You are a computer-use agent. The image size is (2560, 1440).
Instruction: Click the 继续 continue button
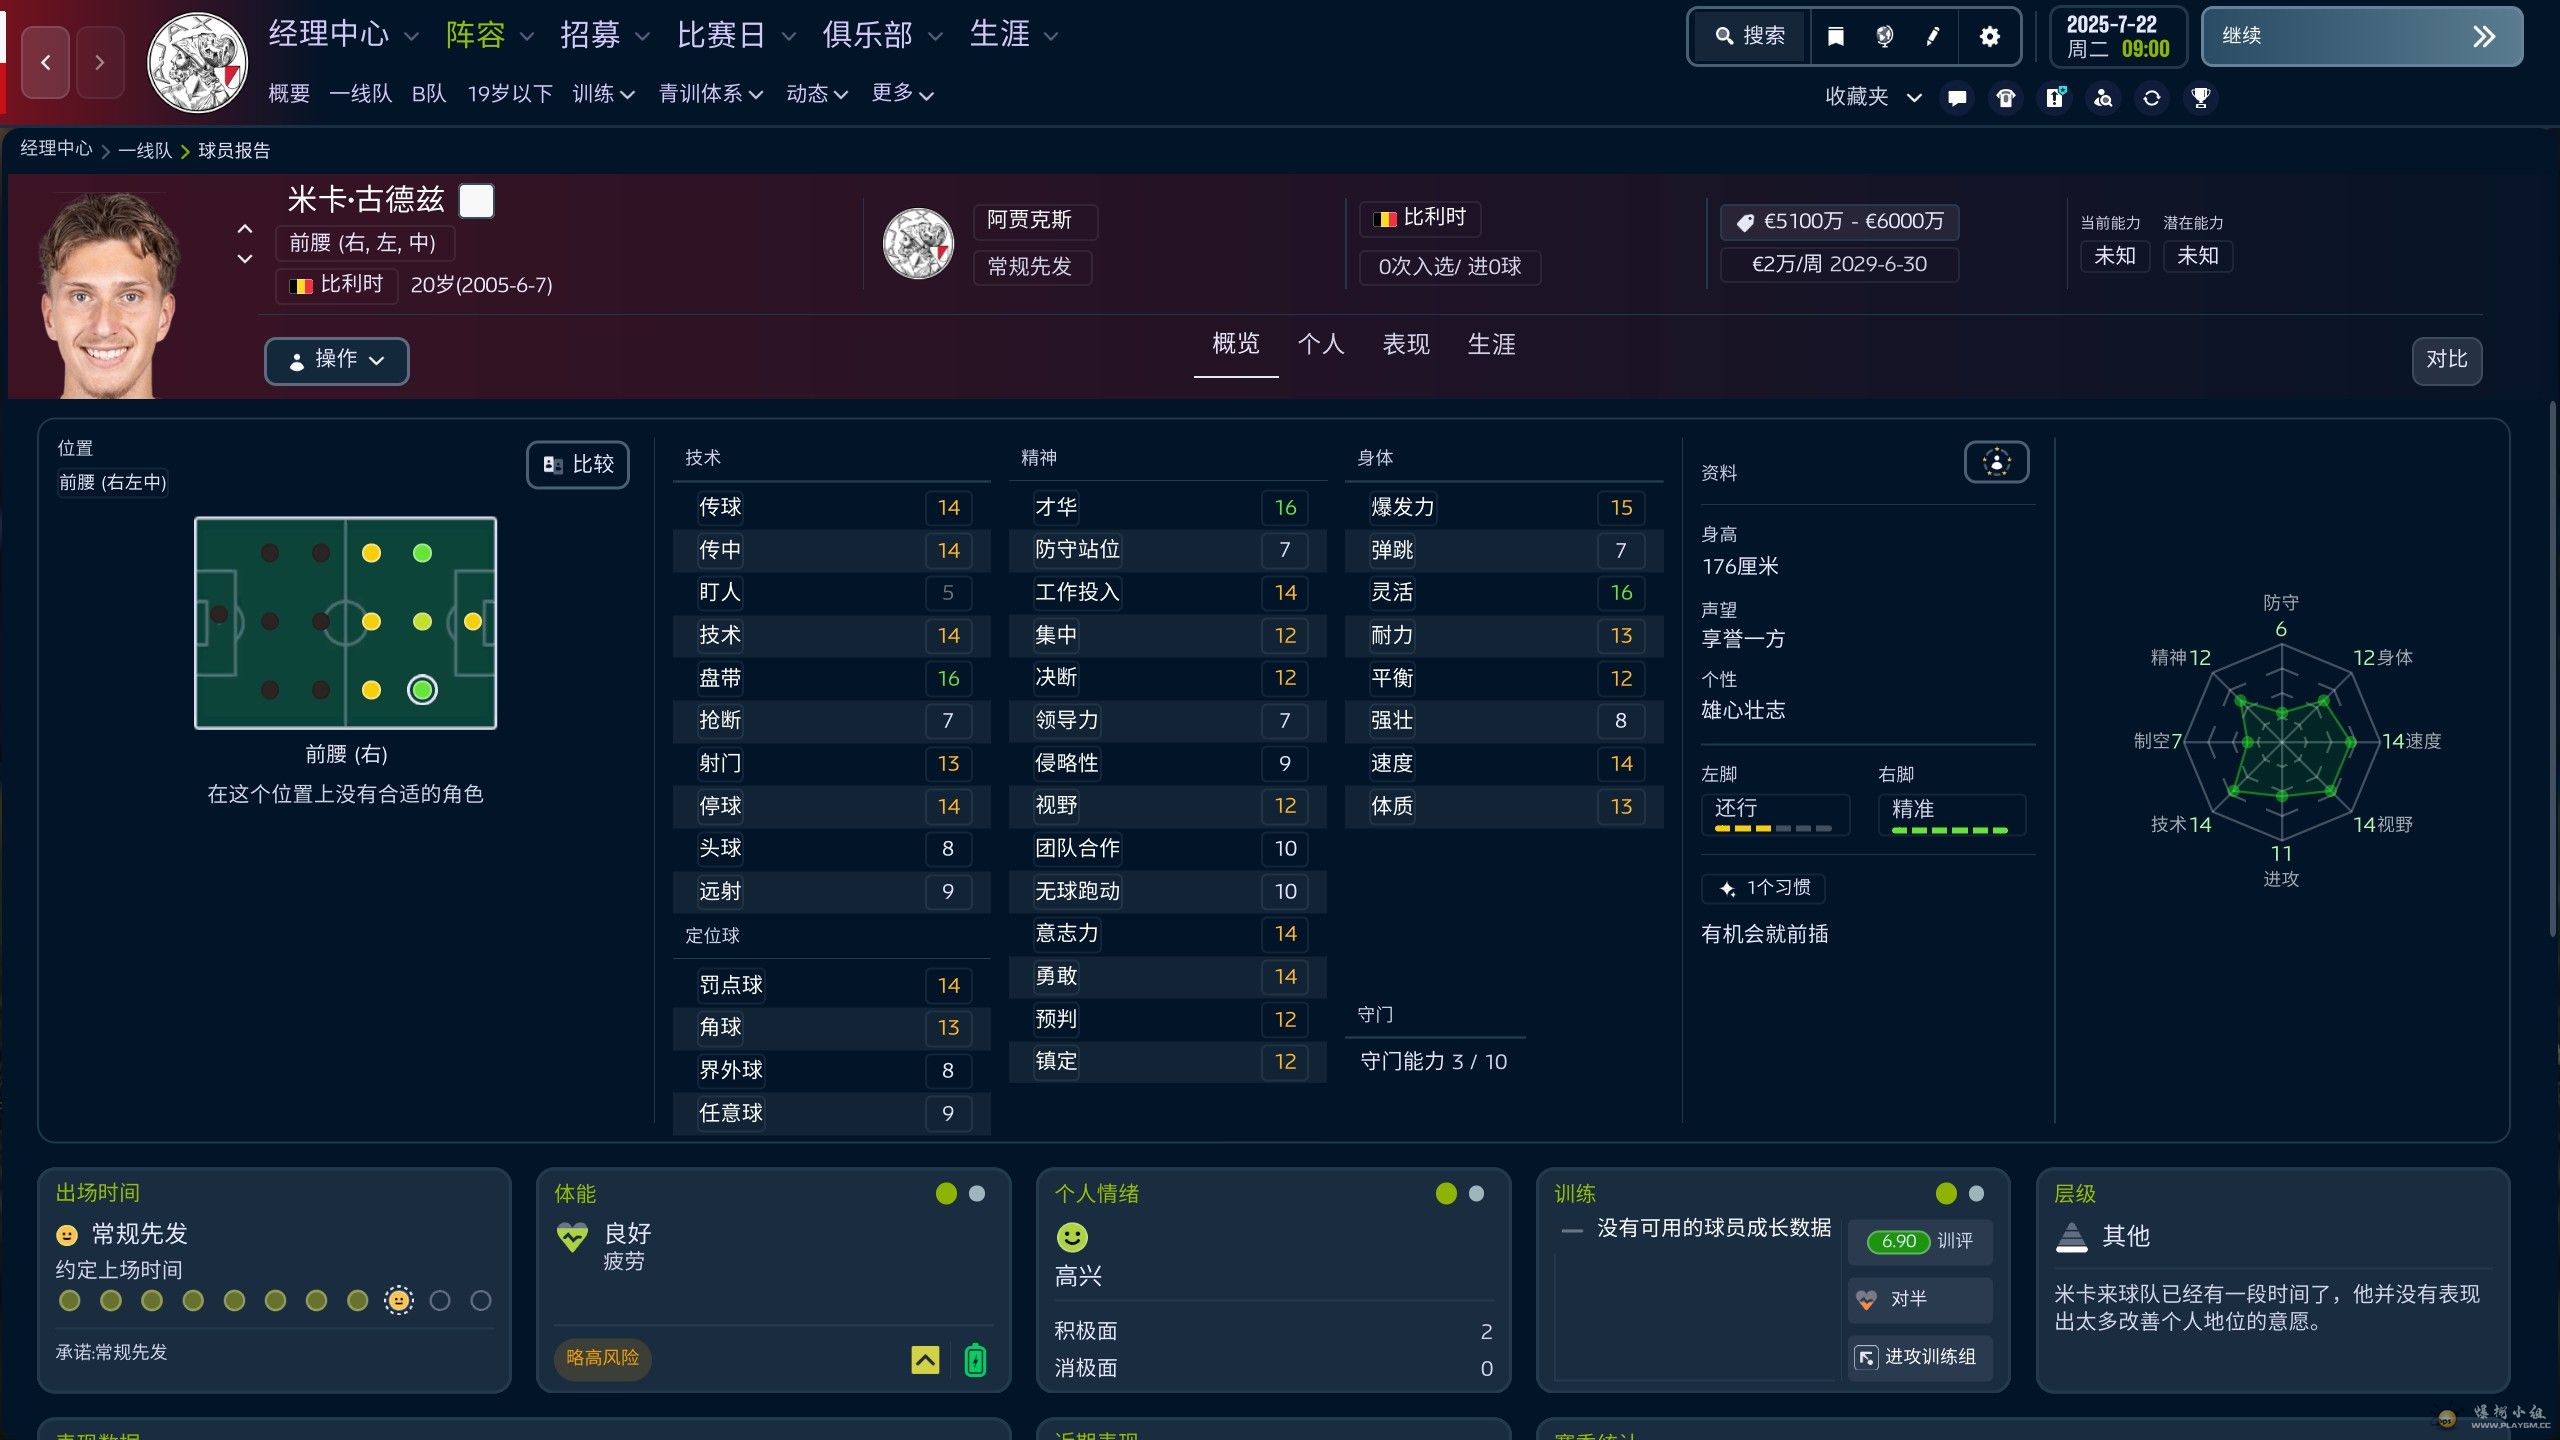(x=2361, y=37)
